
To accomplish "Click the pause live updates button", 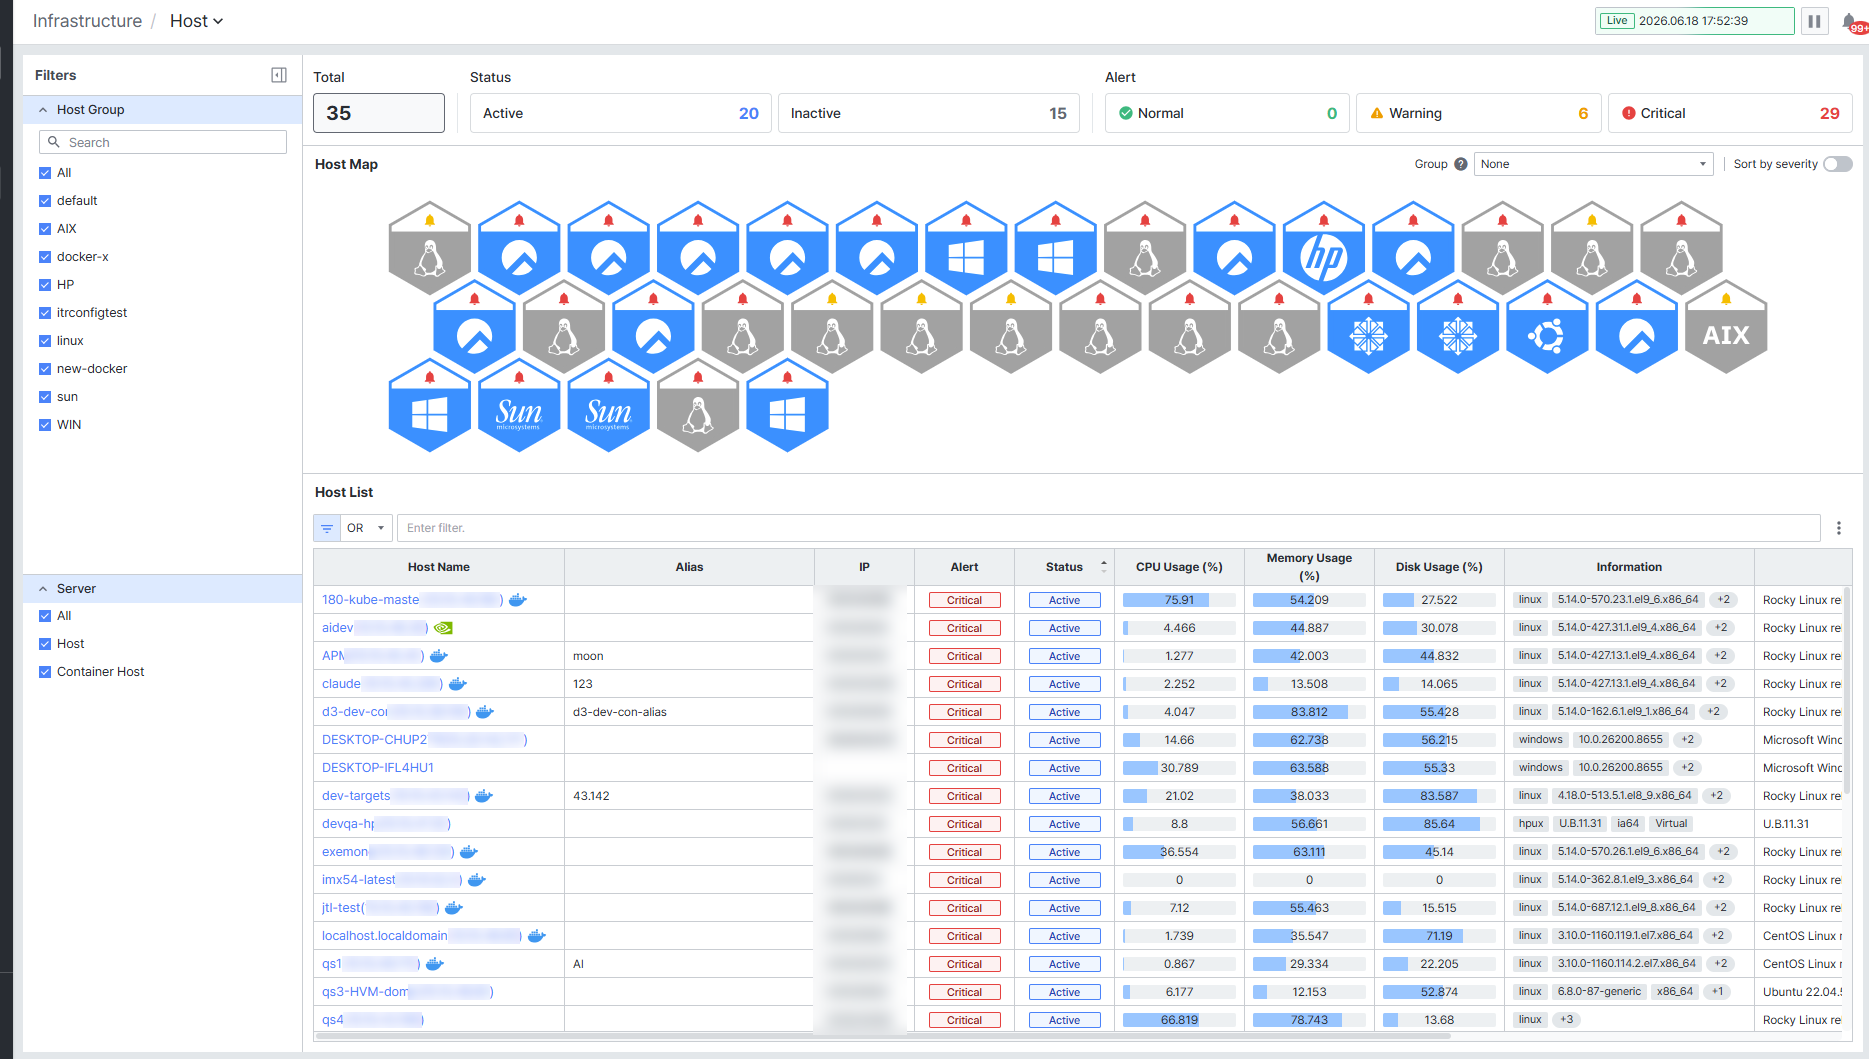I will click(x=1814, y=21).
